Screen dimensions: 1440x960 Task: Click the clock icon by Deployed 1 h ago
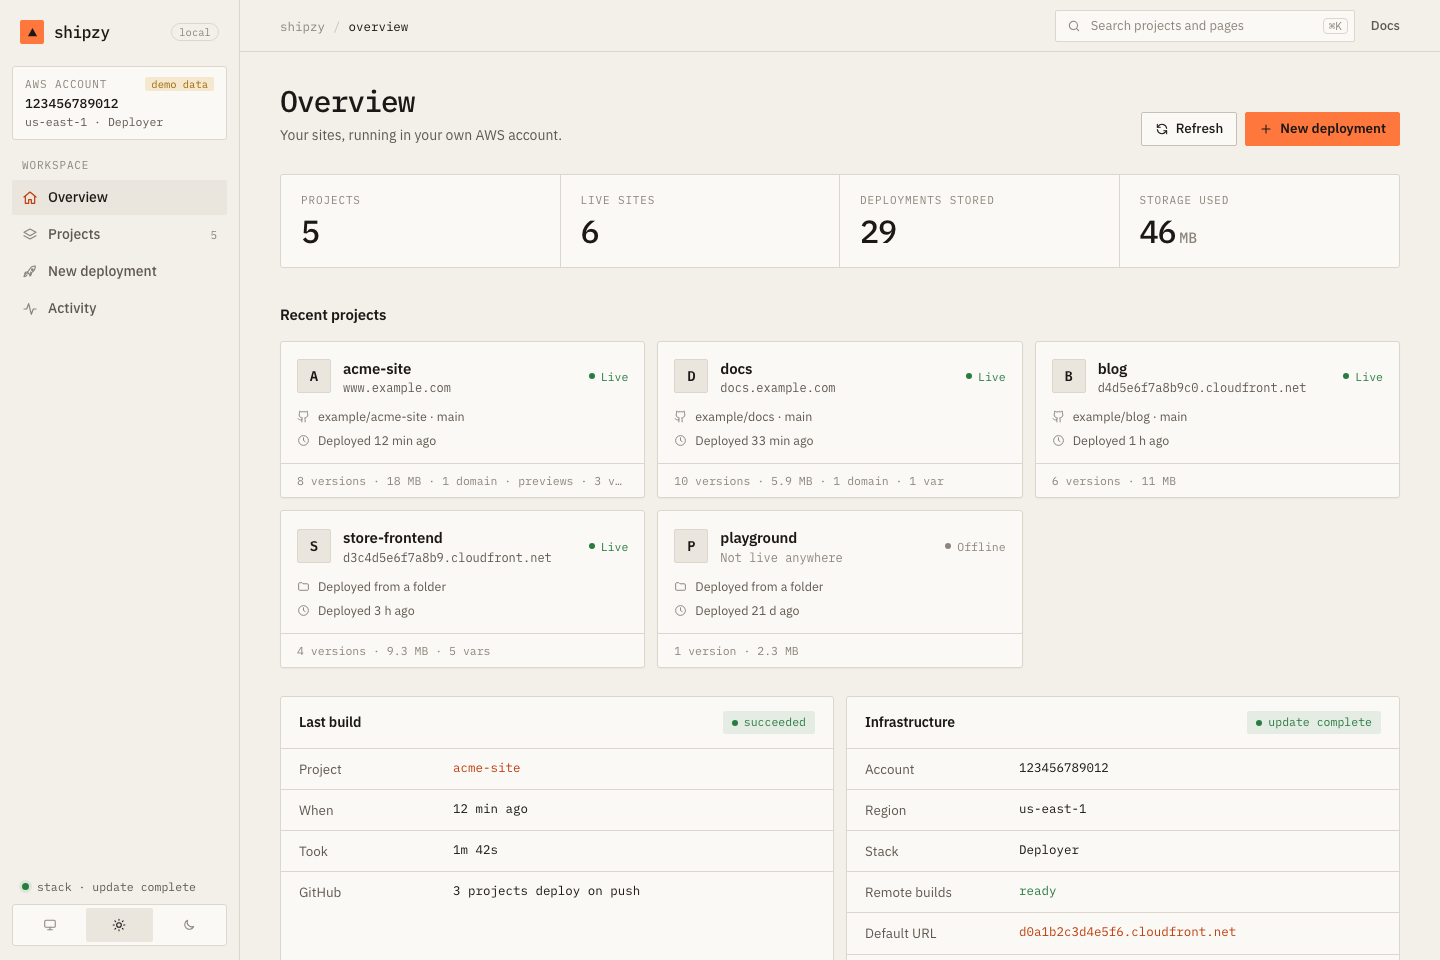[1058, 441]
